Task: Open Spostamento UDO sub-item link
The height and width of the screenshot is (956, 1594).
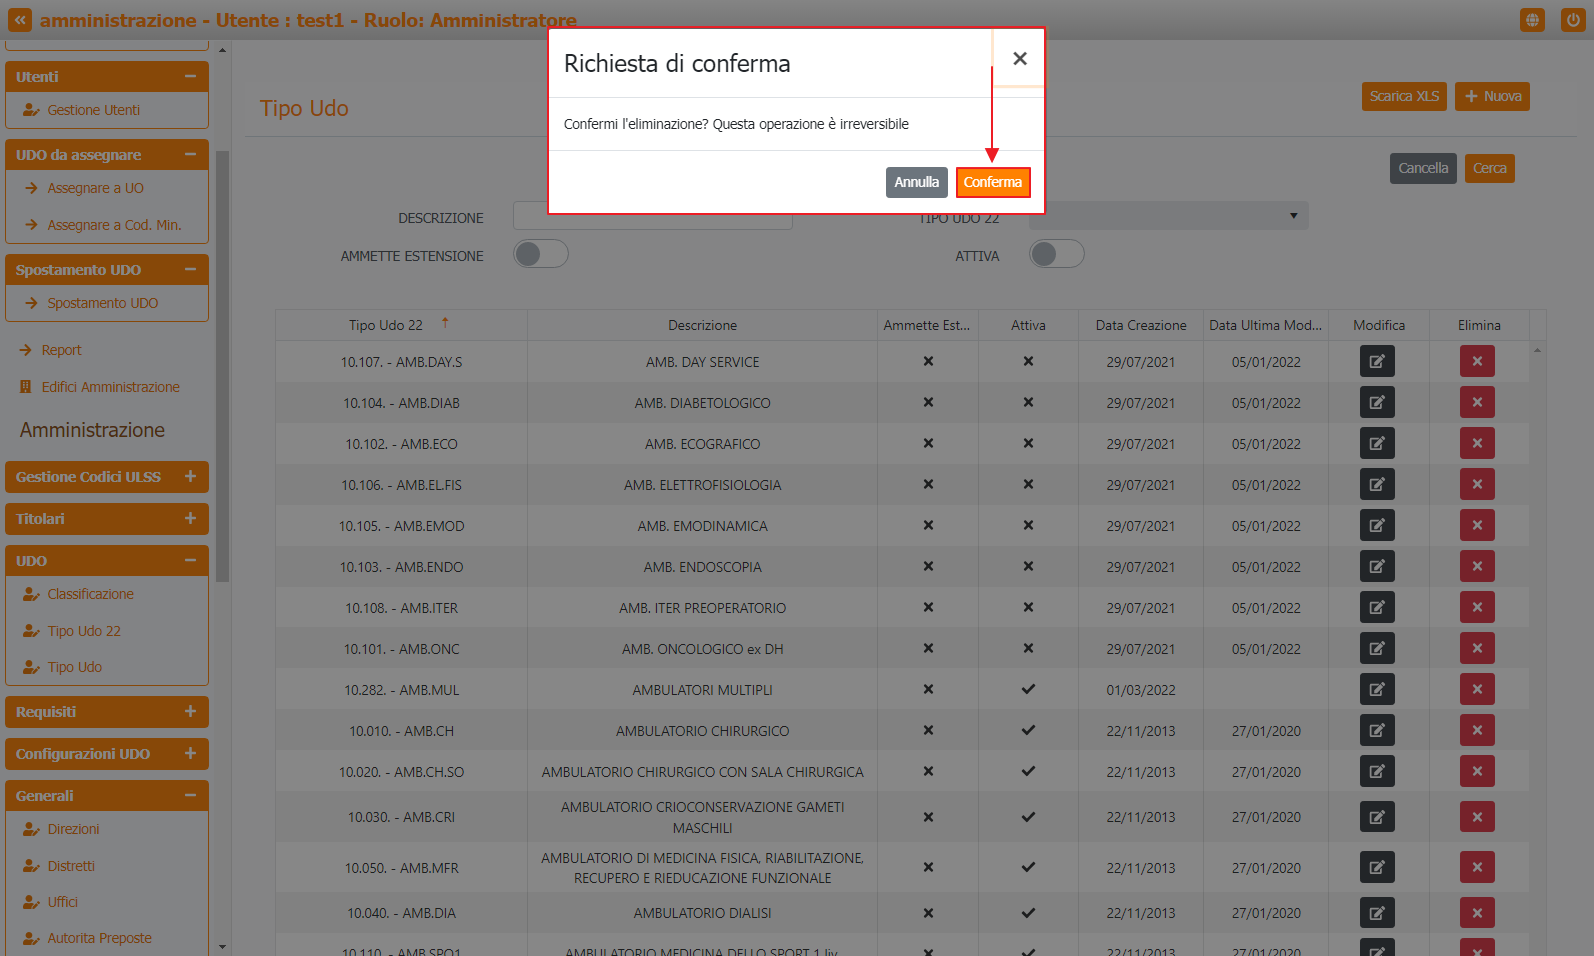Action: click(x=102, y=303)
